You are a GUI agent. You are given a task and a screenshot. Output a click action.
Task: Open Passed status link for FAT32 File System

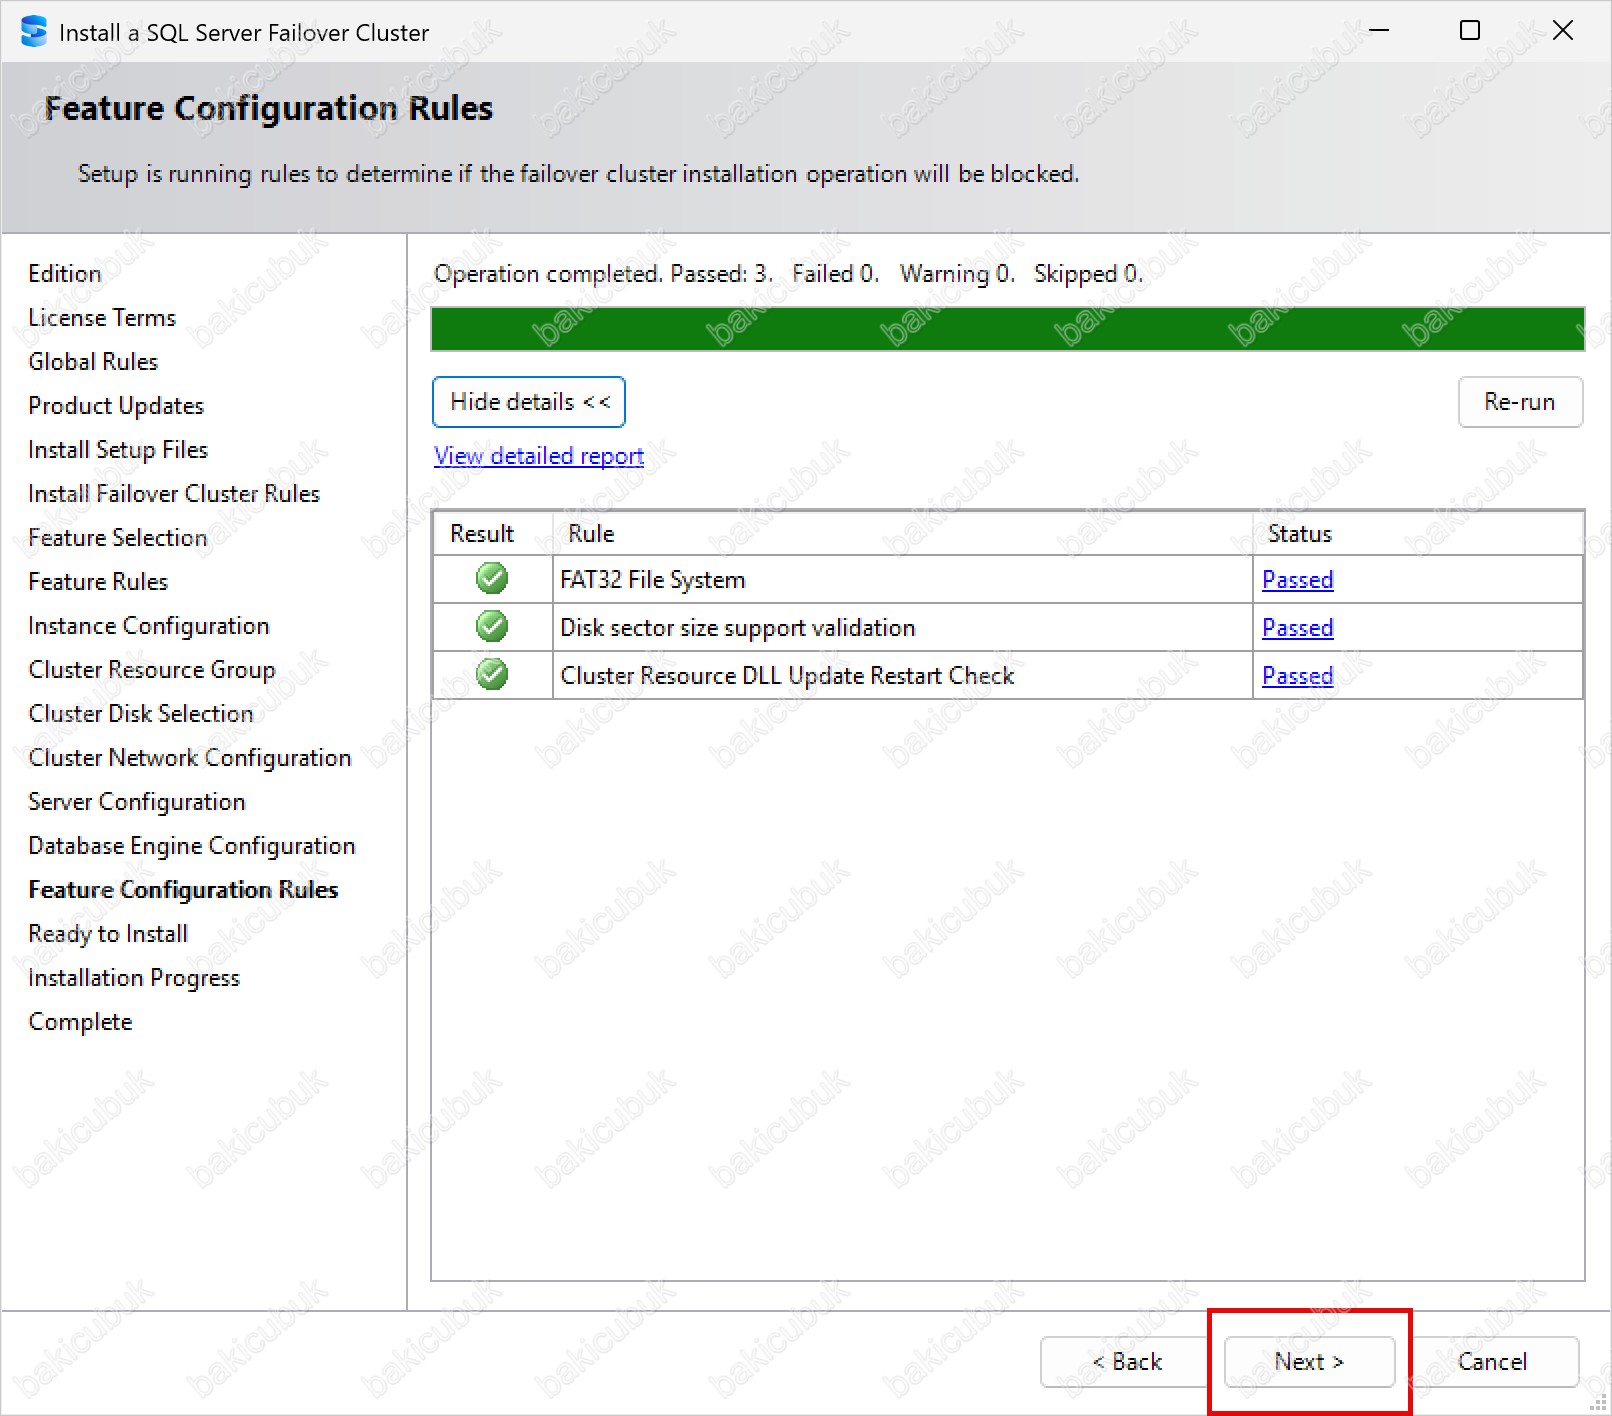(1297, 580)
